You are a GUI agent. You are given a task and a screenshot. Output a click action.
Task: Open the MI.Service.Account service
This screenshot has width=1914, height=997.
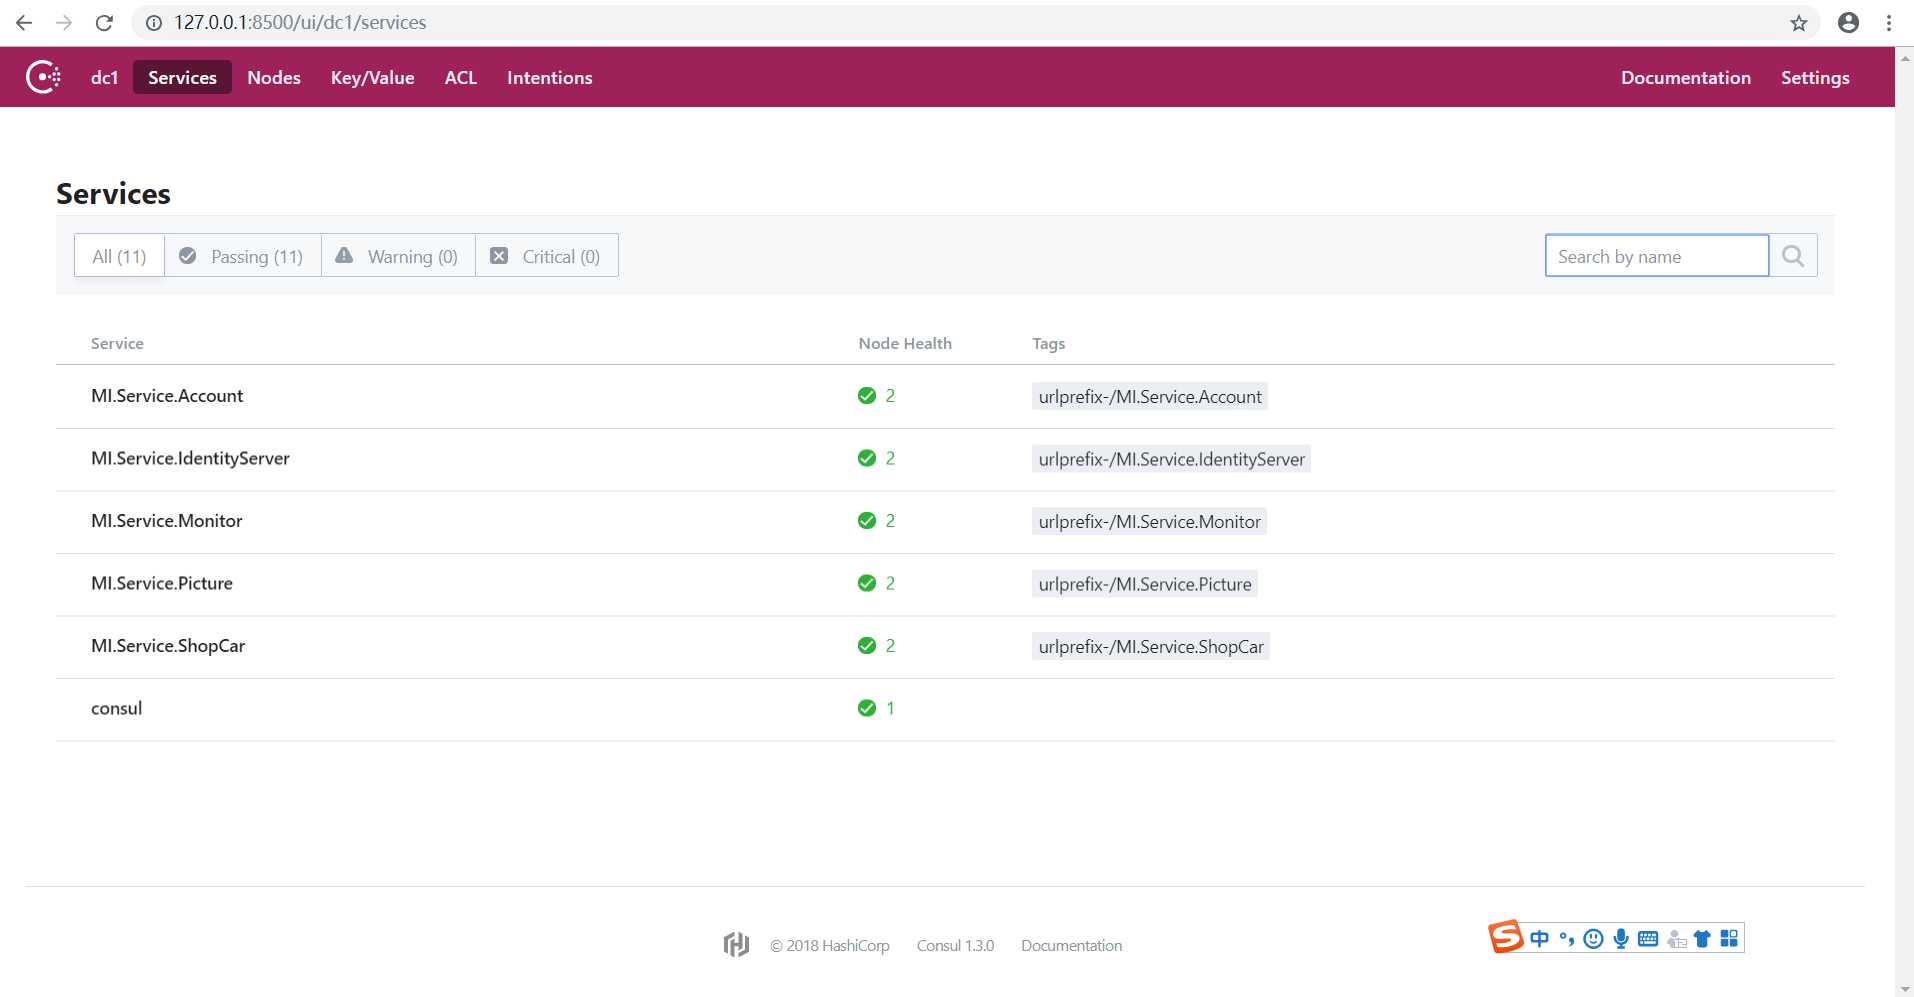[x=167, y=396]
